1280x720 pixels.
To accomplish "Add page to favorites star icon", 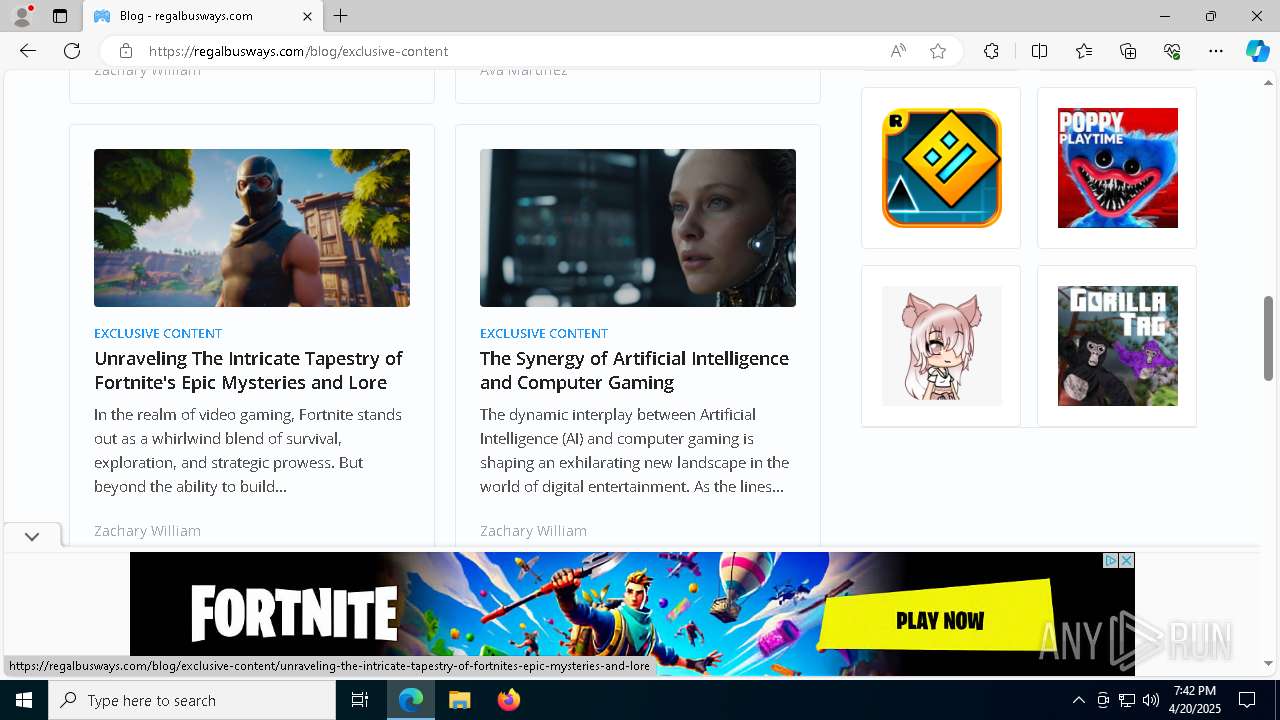I will click(x=938, y=51).
